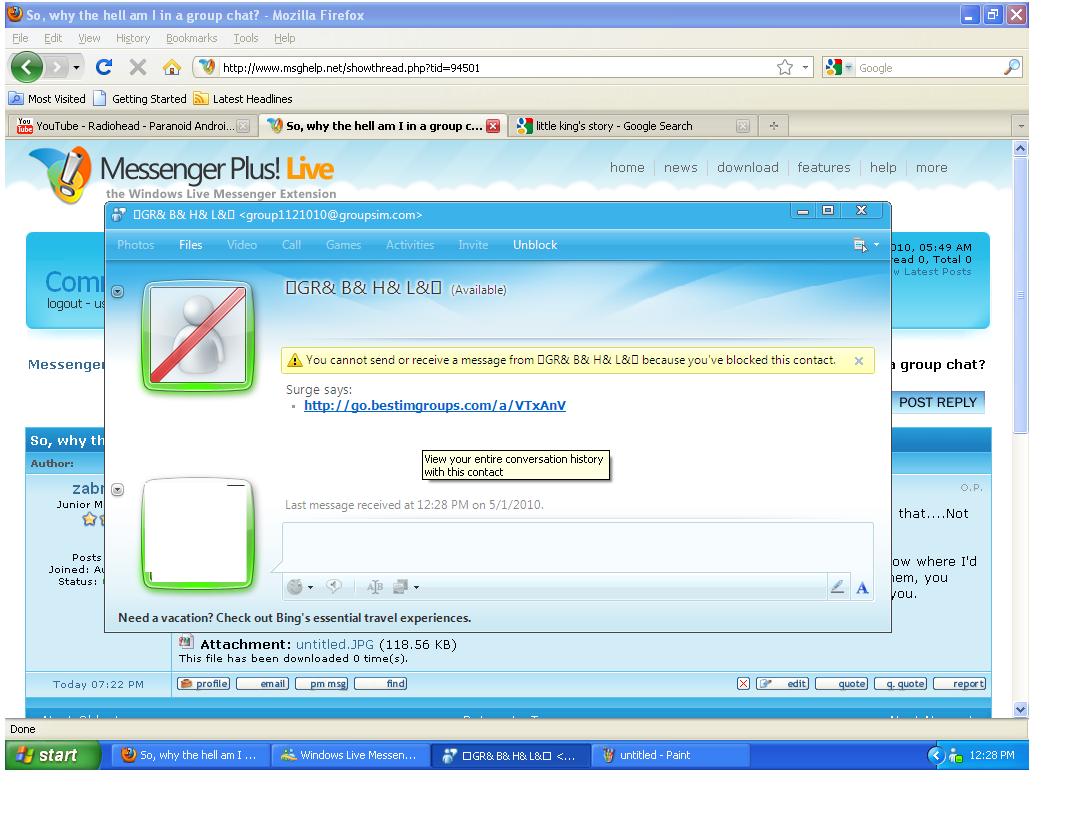1067x830 pixels.
Task: Collapse the contact's display picture arrow
Action: coord(118,291)
